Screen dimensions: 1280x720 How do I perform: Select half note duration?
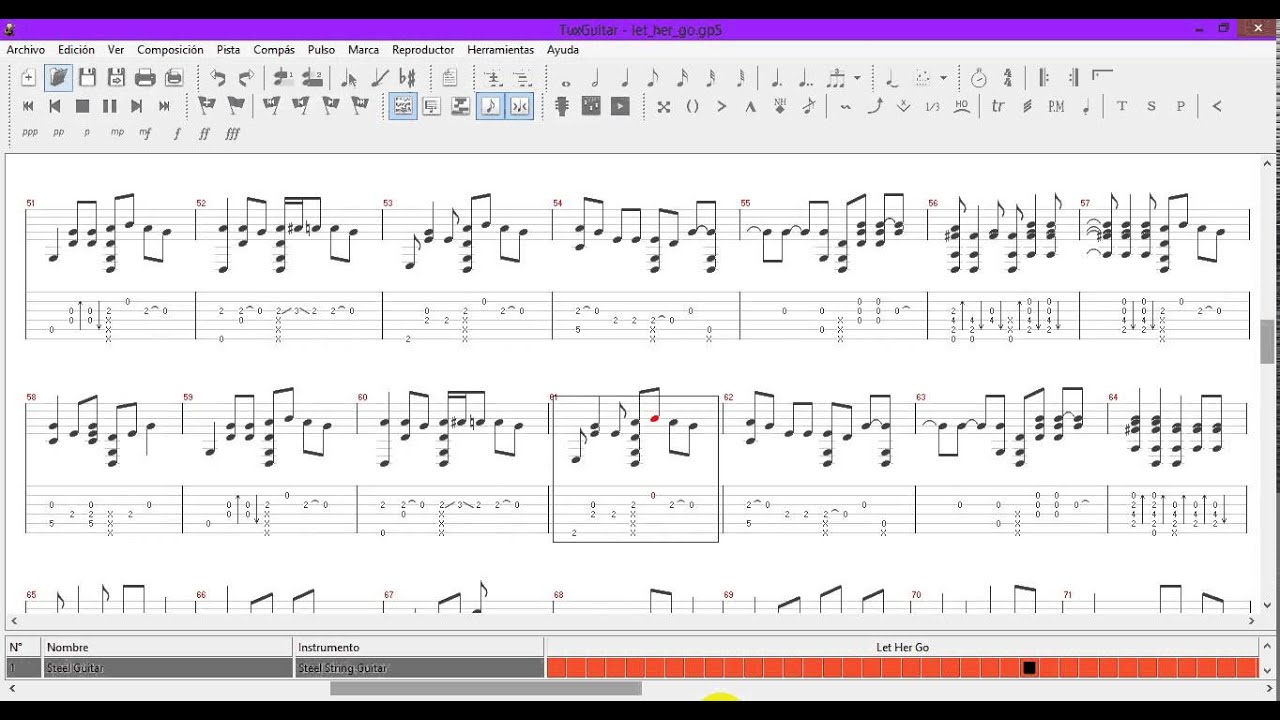coord(595,77)
